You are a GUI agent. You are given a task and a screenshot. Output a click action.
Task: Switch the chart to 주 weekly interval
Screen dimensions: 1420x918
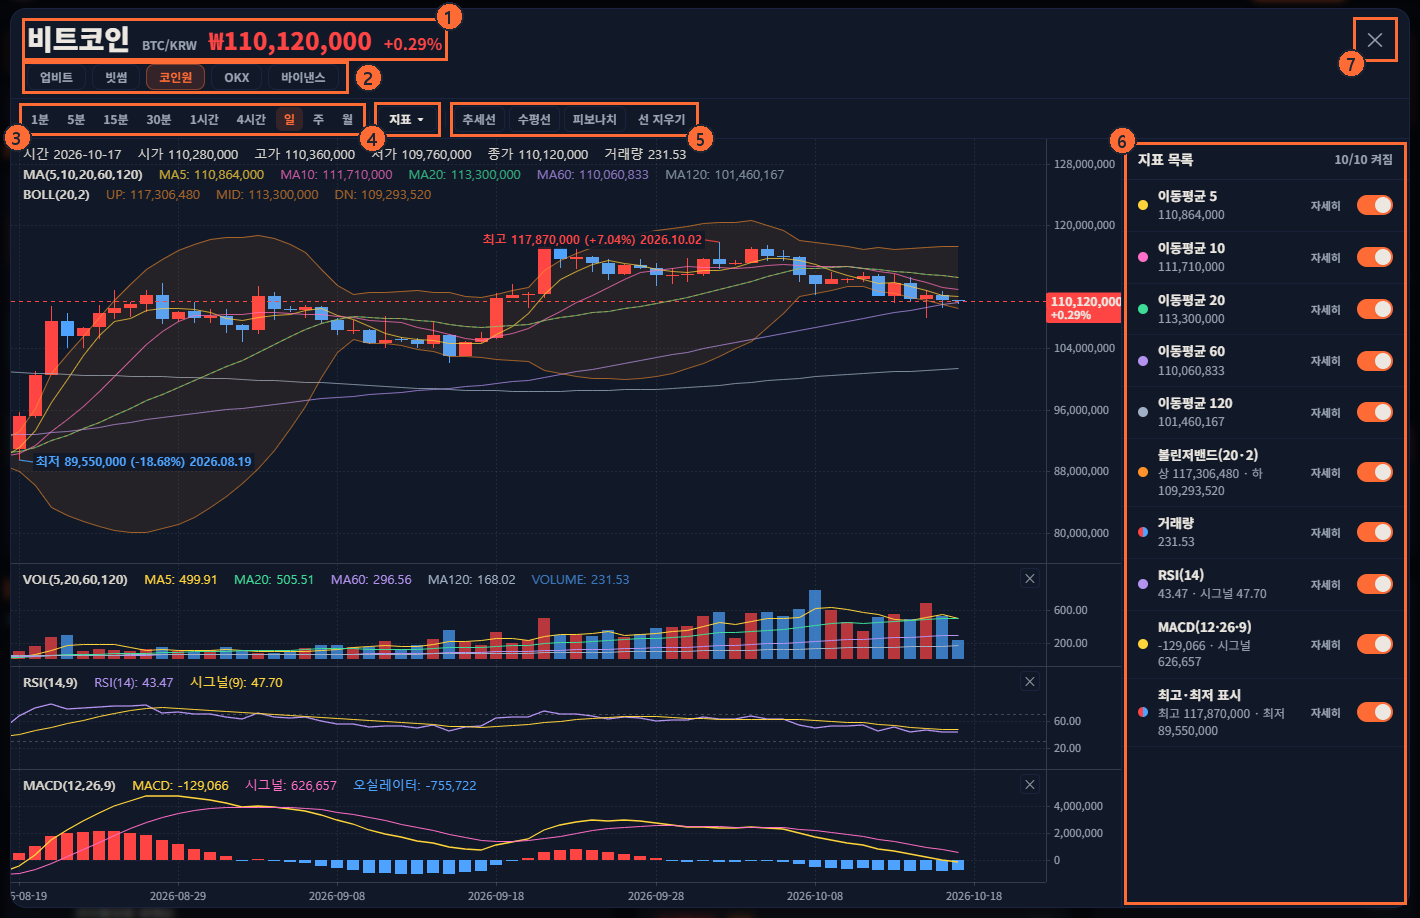click(x=318, y=119)
